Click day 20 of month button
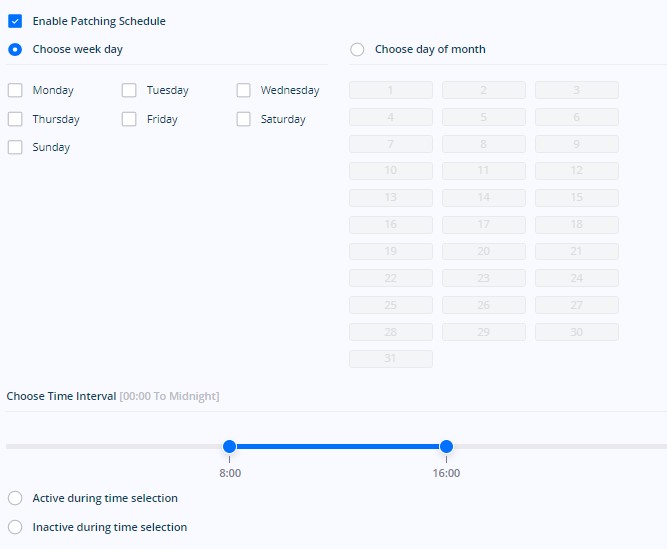 [484, 251]
